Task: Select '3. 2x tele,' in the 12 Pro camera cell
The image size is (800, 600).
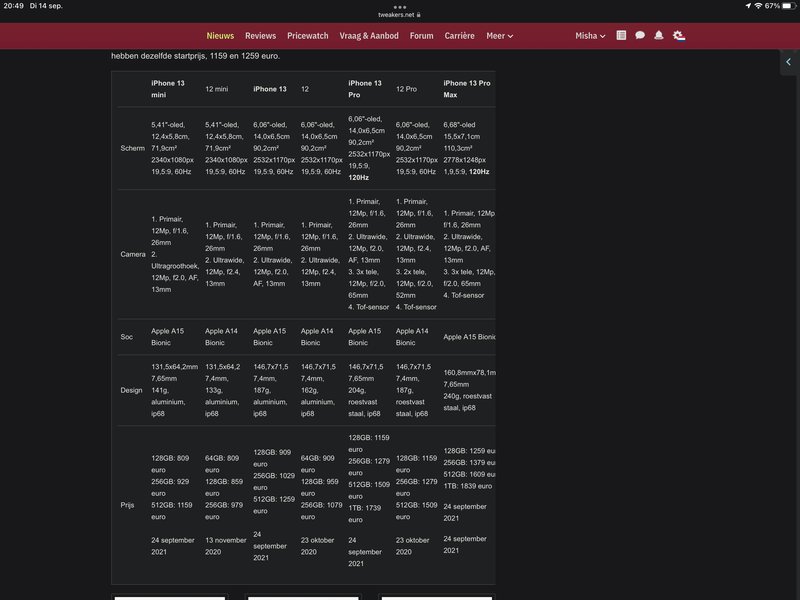Action: 412,272
